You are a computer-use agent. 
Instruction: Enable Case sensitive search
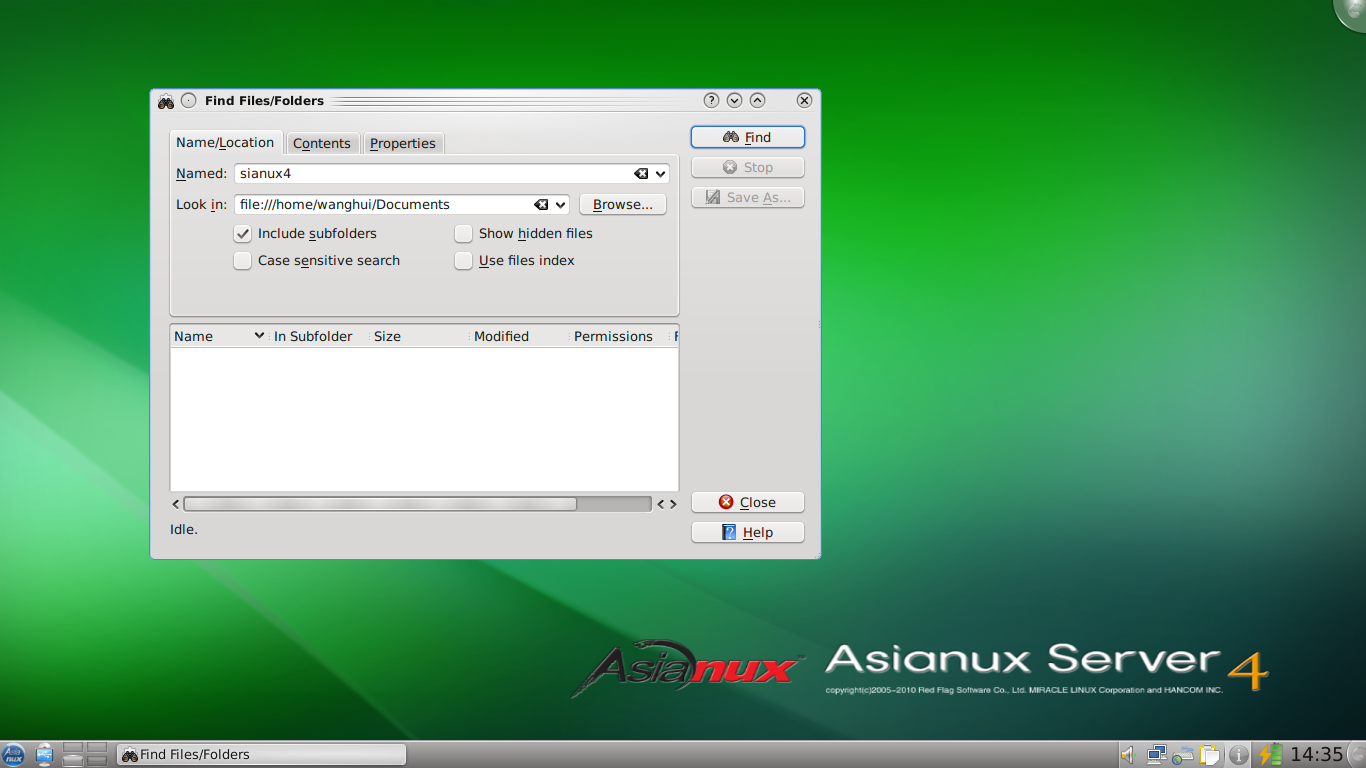click(x=242, y=261)
